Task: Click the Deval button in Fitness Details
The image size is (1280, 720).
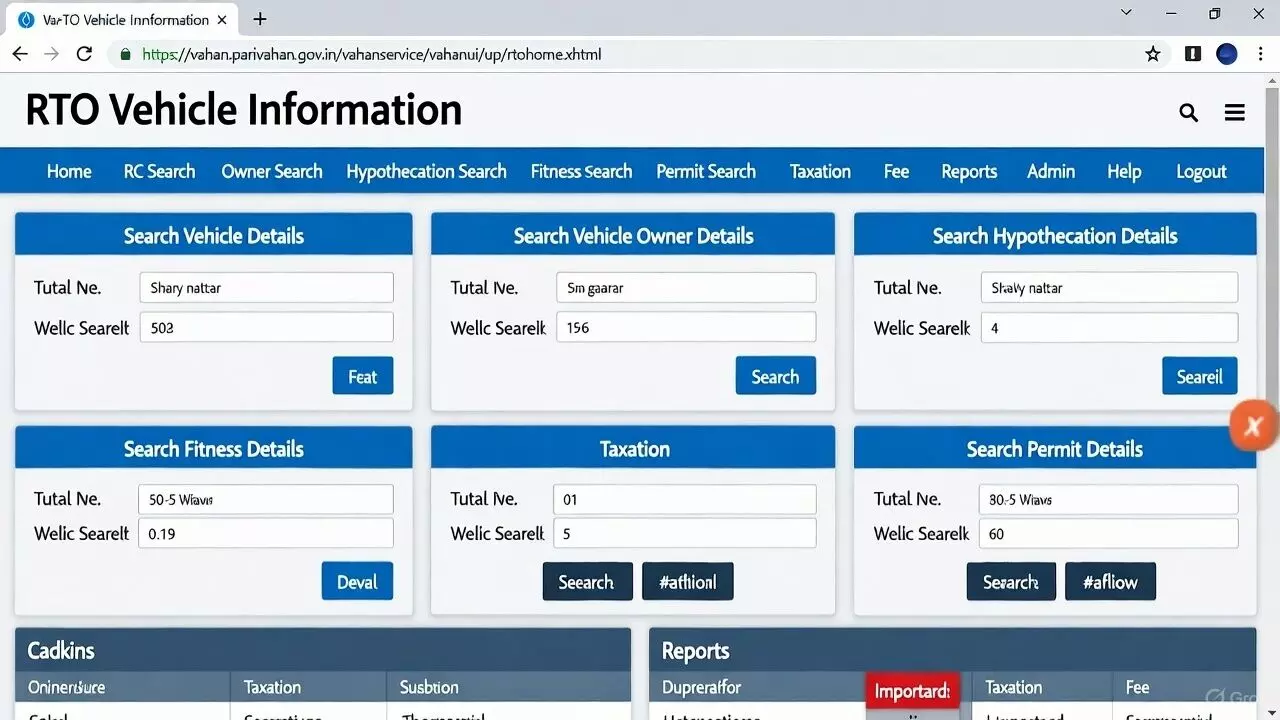Action: [357, 581]
